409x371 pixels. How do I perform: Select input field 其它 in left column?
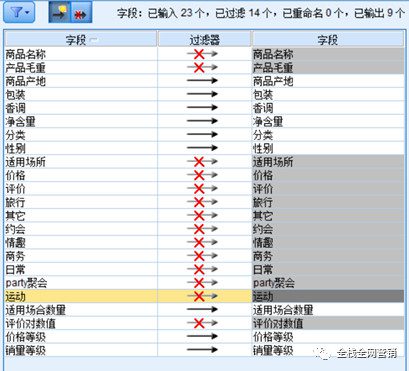click(x=80, y=215)
